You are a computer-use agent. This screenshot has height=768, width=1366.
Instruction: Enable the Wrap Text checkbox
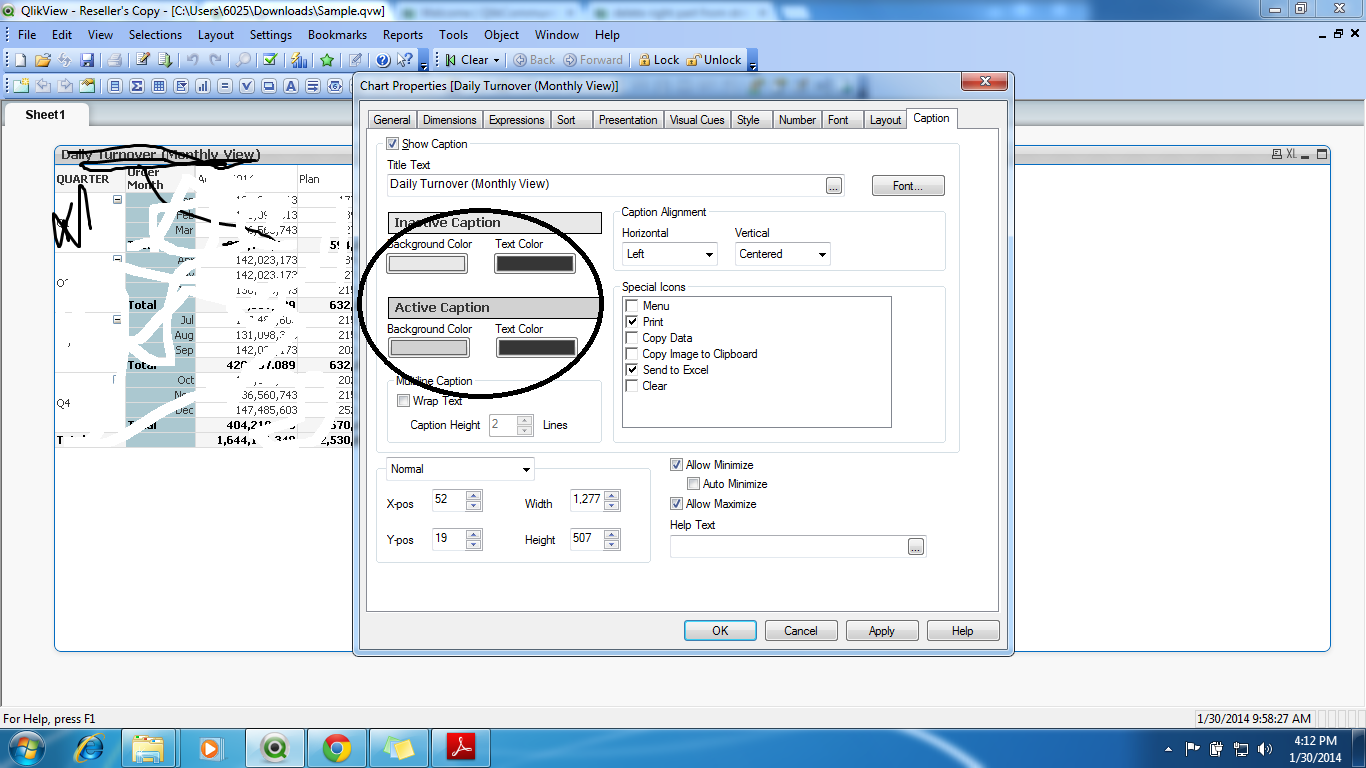[404, 401]
